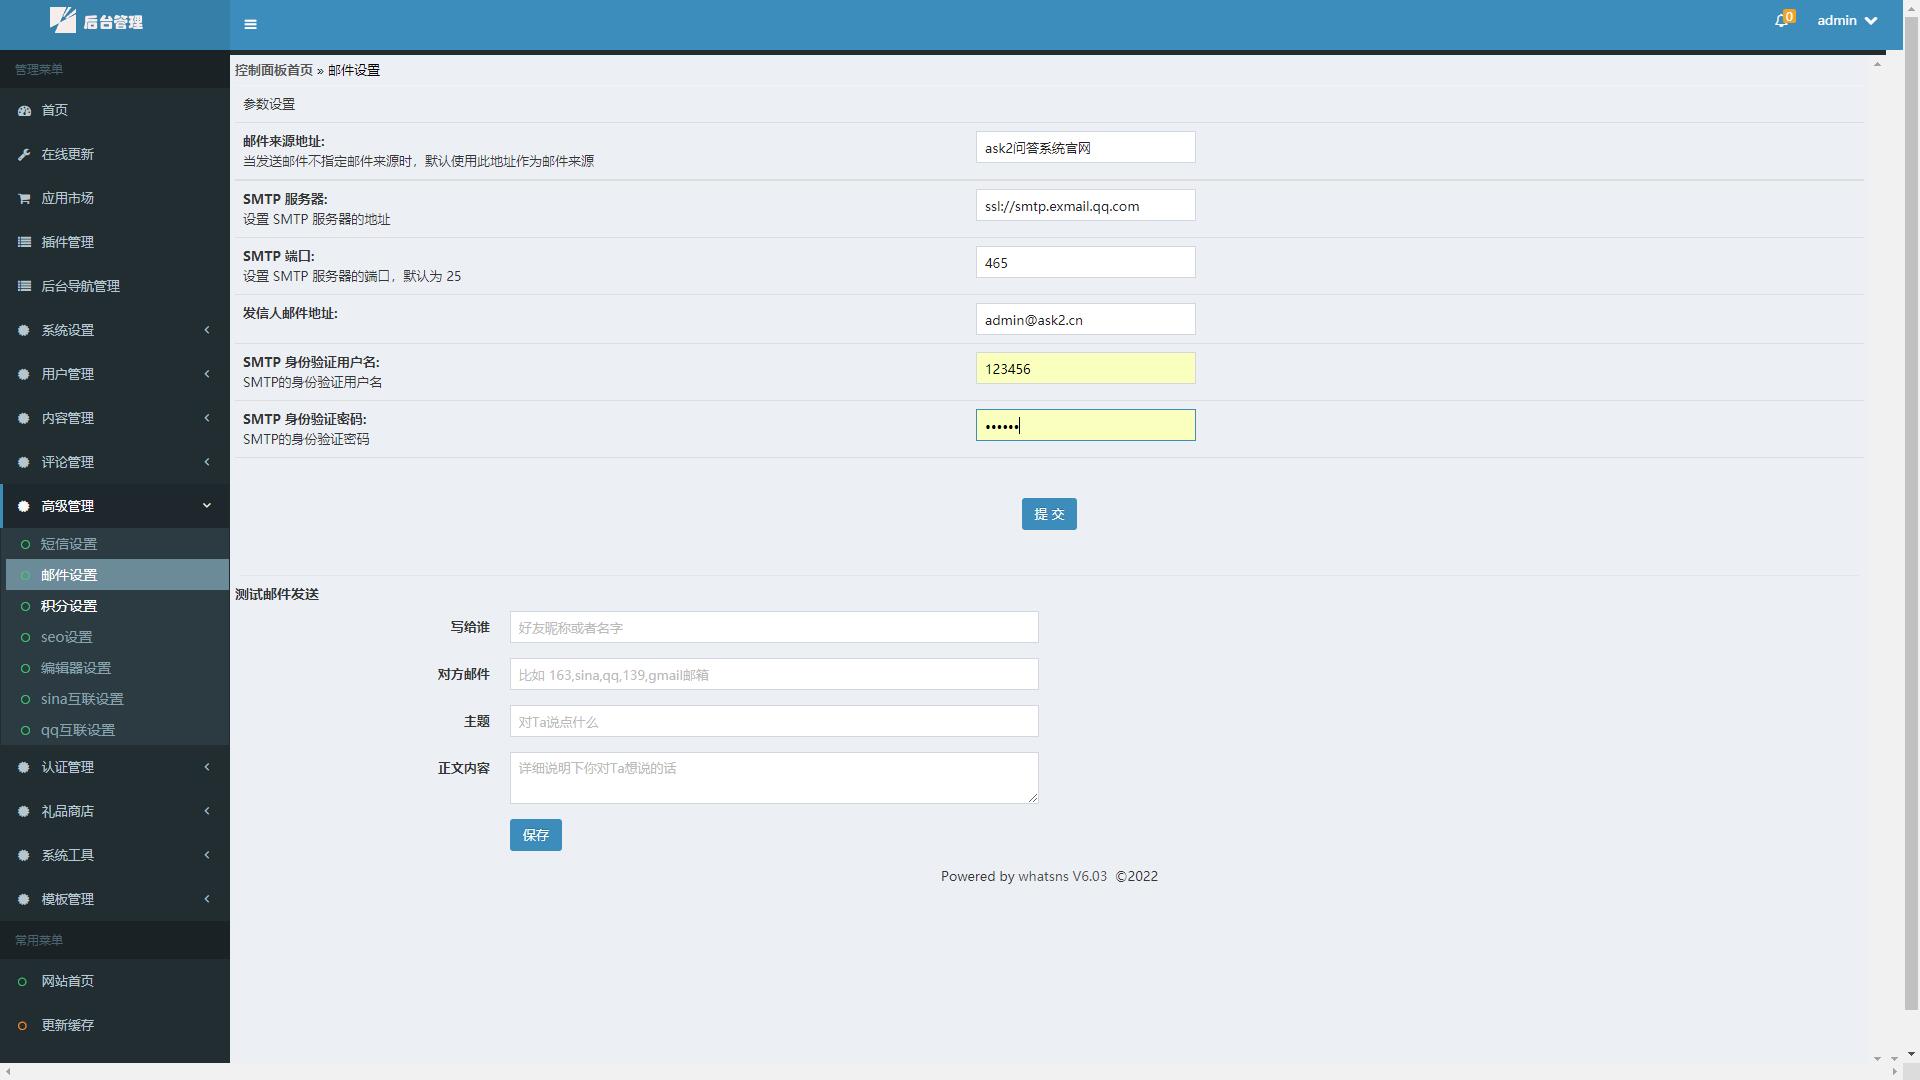Click the list icon for 后台导航管理
Image resolution: width=1920 pixels, height=1080 pixels.
[x=24, y=286]
